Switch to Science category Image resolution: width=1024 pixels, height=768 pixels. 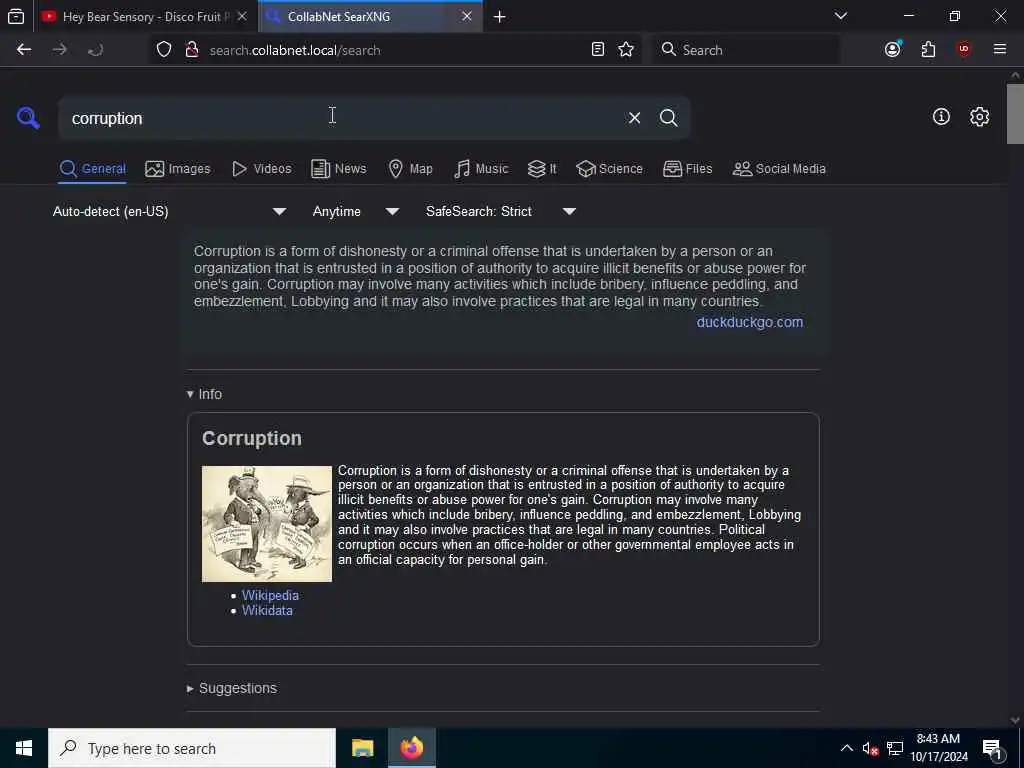(x=610, y=168)
